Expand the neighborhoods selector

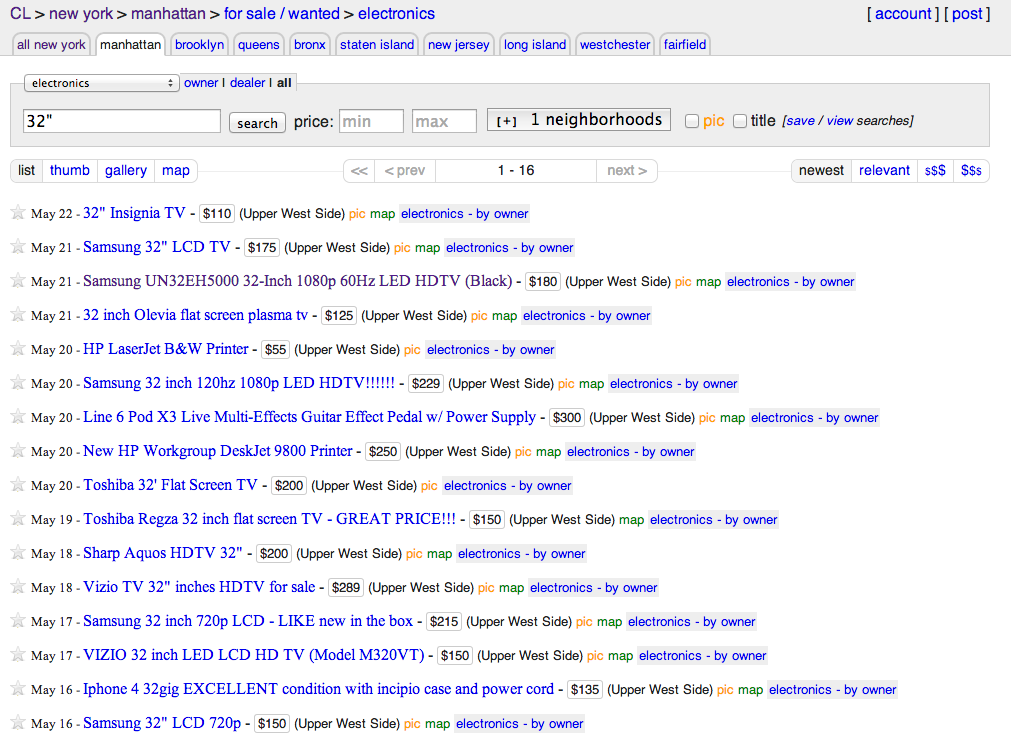tap(578, 120)
